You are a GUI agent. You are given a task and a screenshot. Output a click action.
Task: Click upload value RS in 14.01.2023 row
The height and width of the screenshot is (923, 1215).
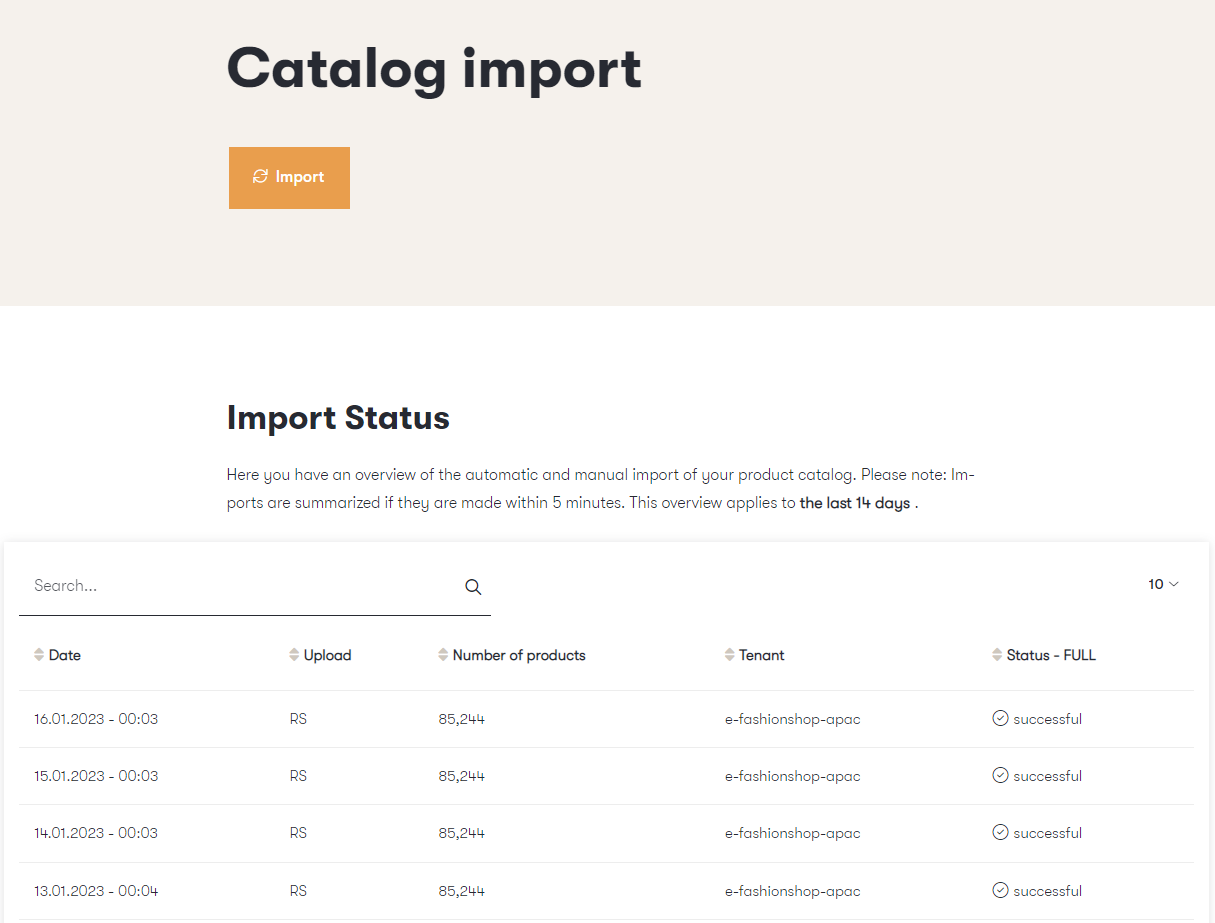point(298,833)
